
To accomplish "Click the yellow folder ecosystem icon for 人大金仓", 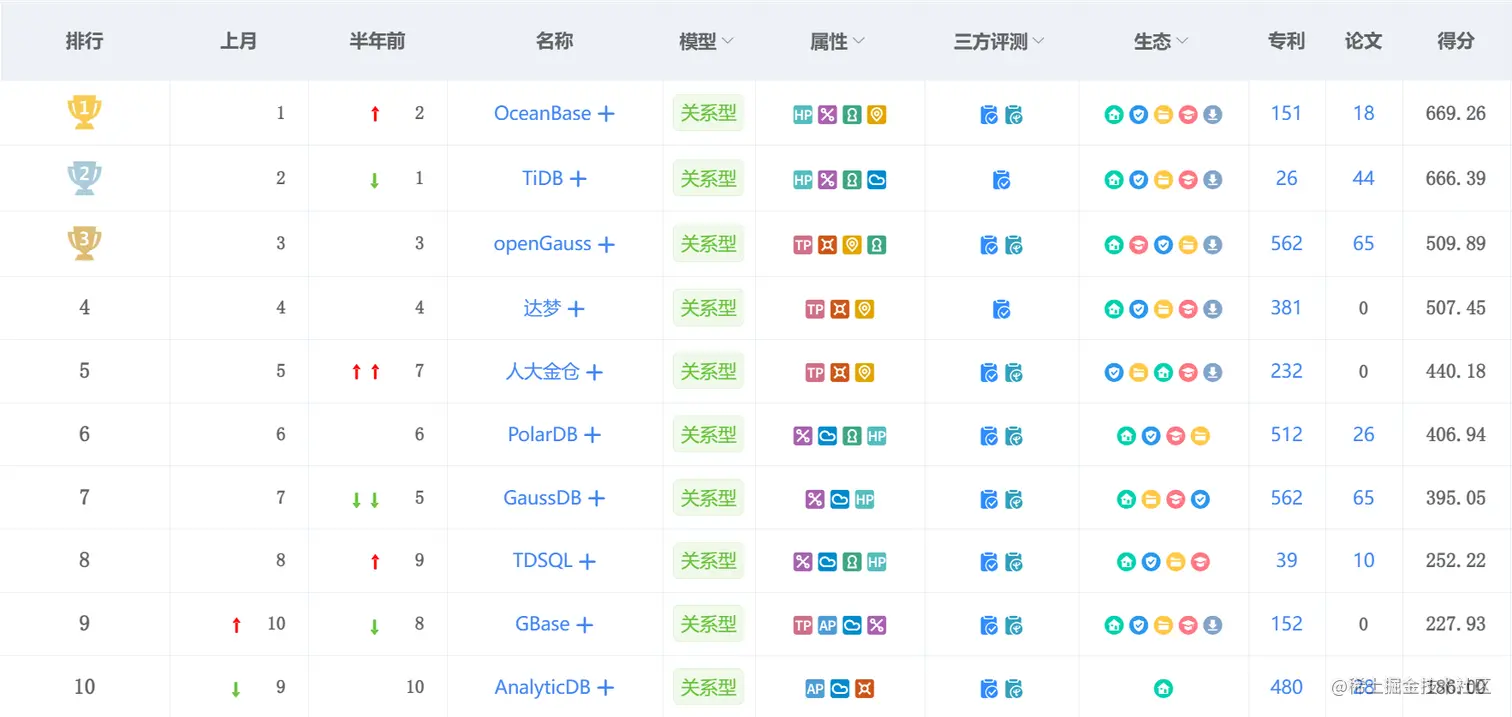I will (x=1138, y=373).
